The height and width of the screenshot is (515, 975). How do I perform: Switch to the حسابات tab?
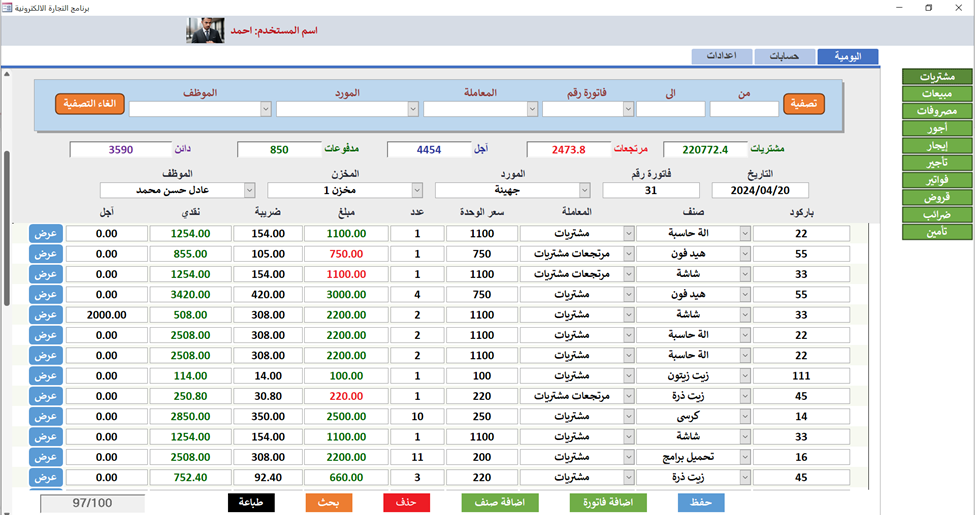coord(785,57)
